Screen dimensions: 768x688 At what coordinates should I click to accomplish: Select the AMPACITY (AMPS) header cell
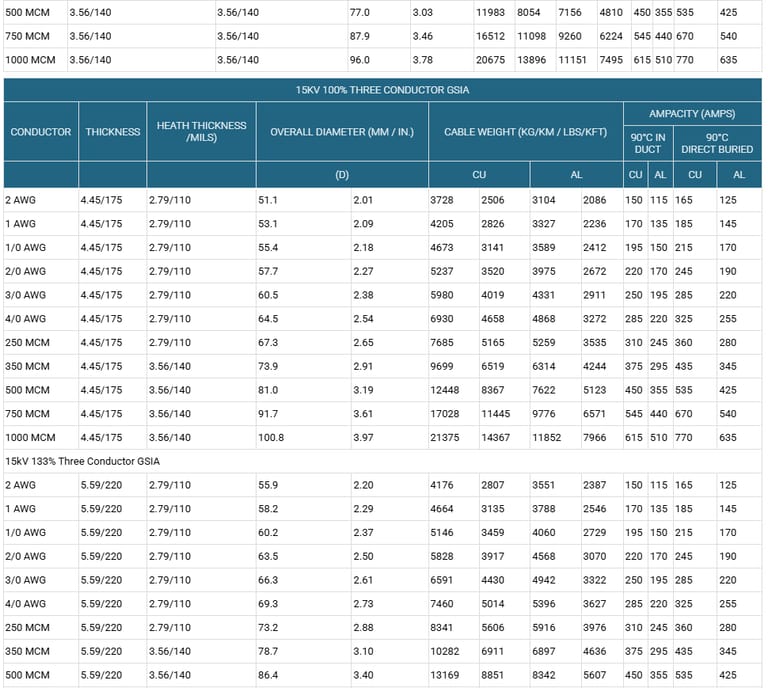click(x=692, y=114)
